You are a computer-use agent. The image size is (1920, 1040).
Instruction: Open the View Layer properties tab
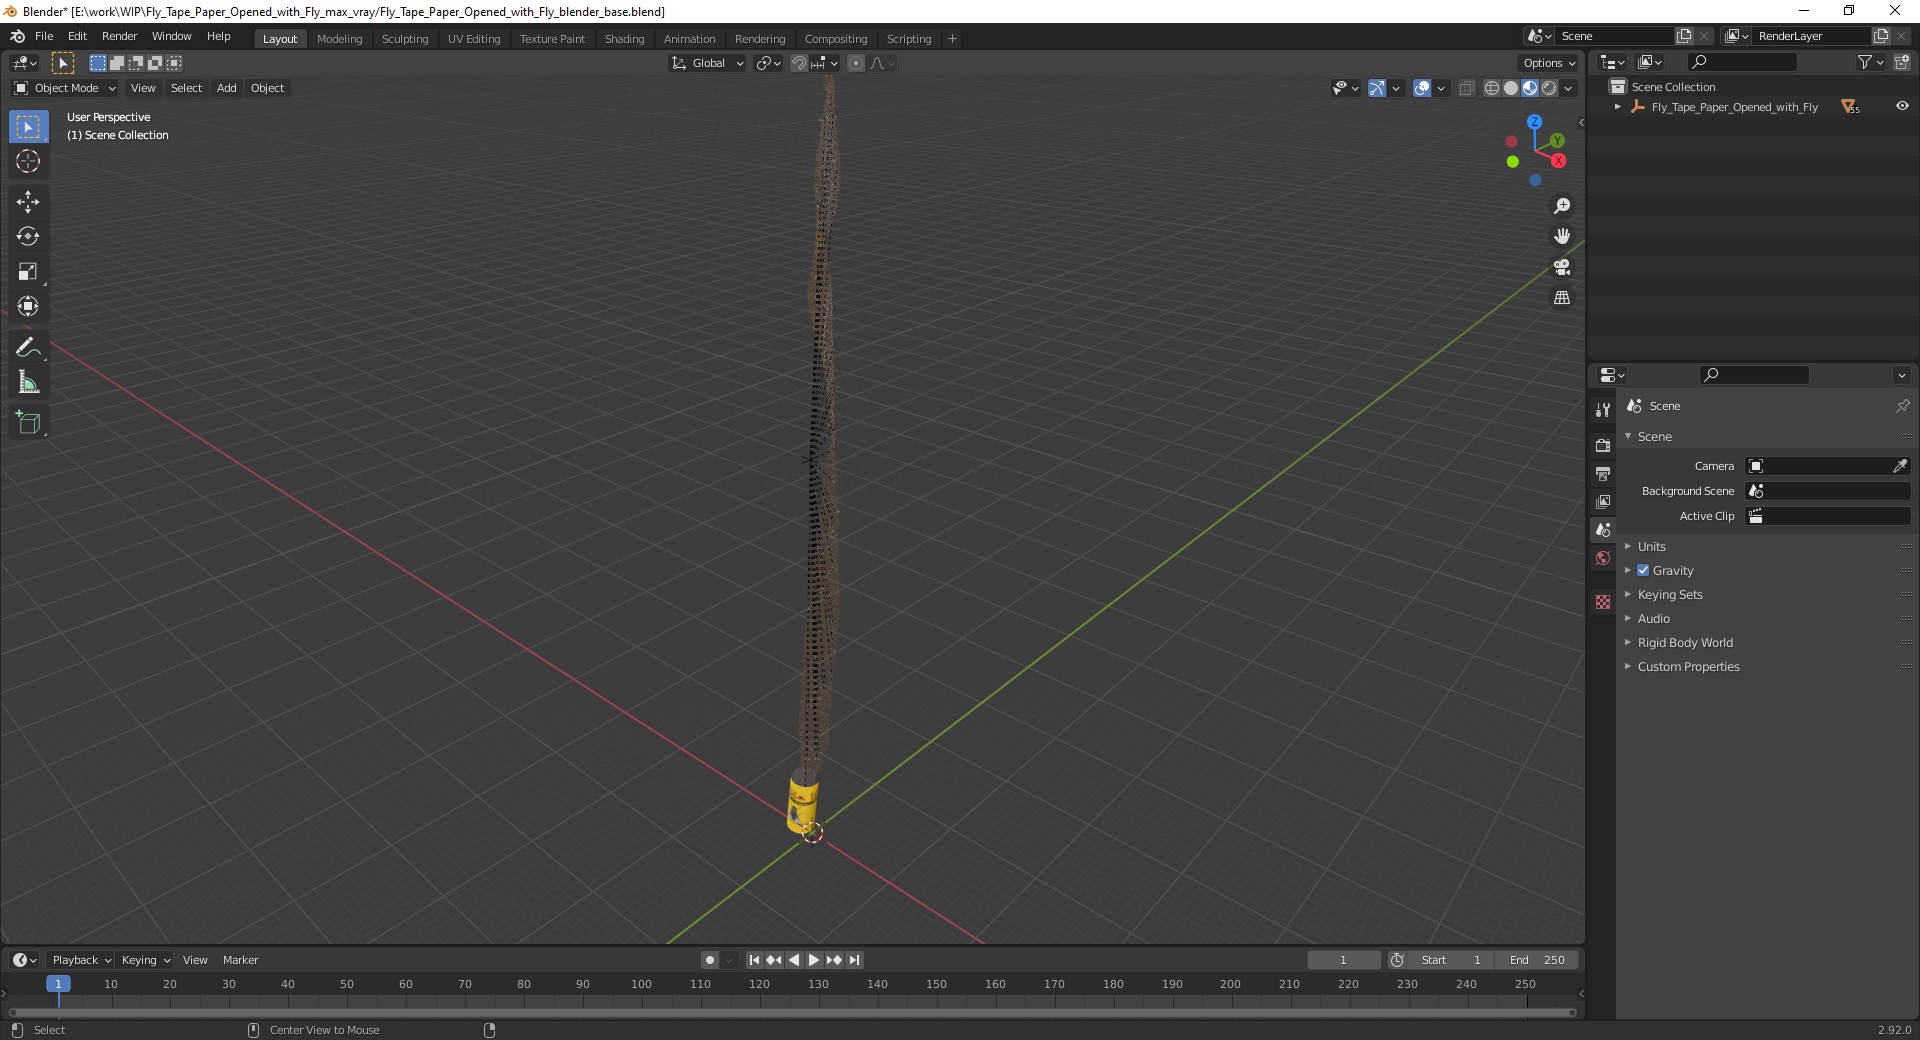(1603, 501)
